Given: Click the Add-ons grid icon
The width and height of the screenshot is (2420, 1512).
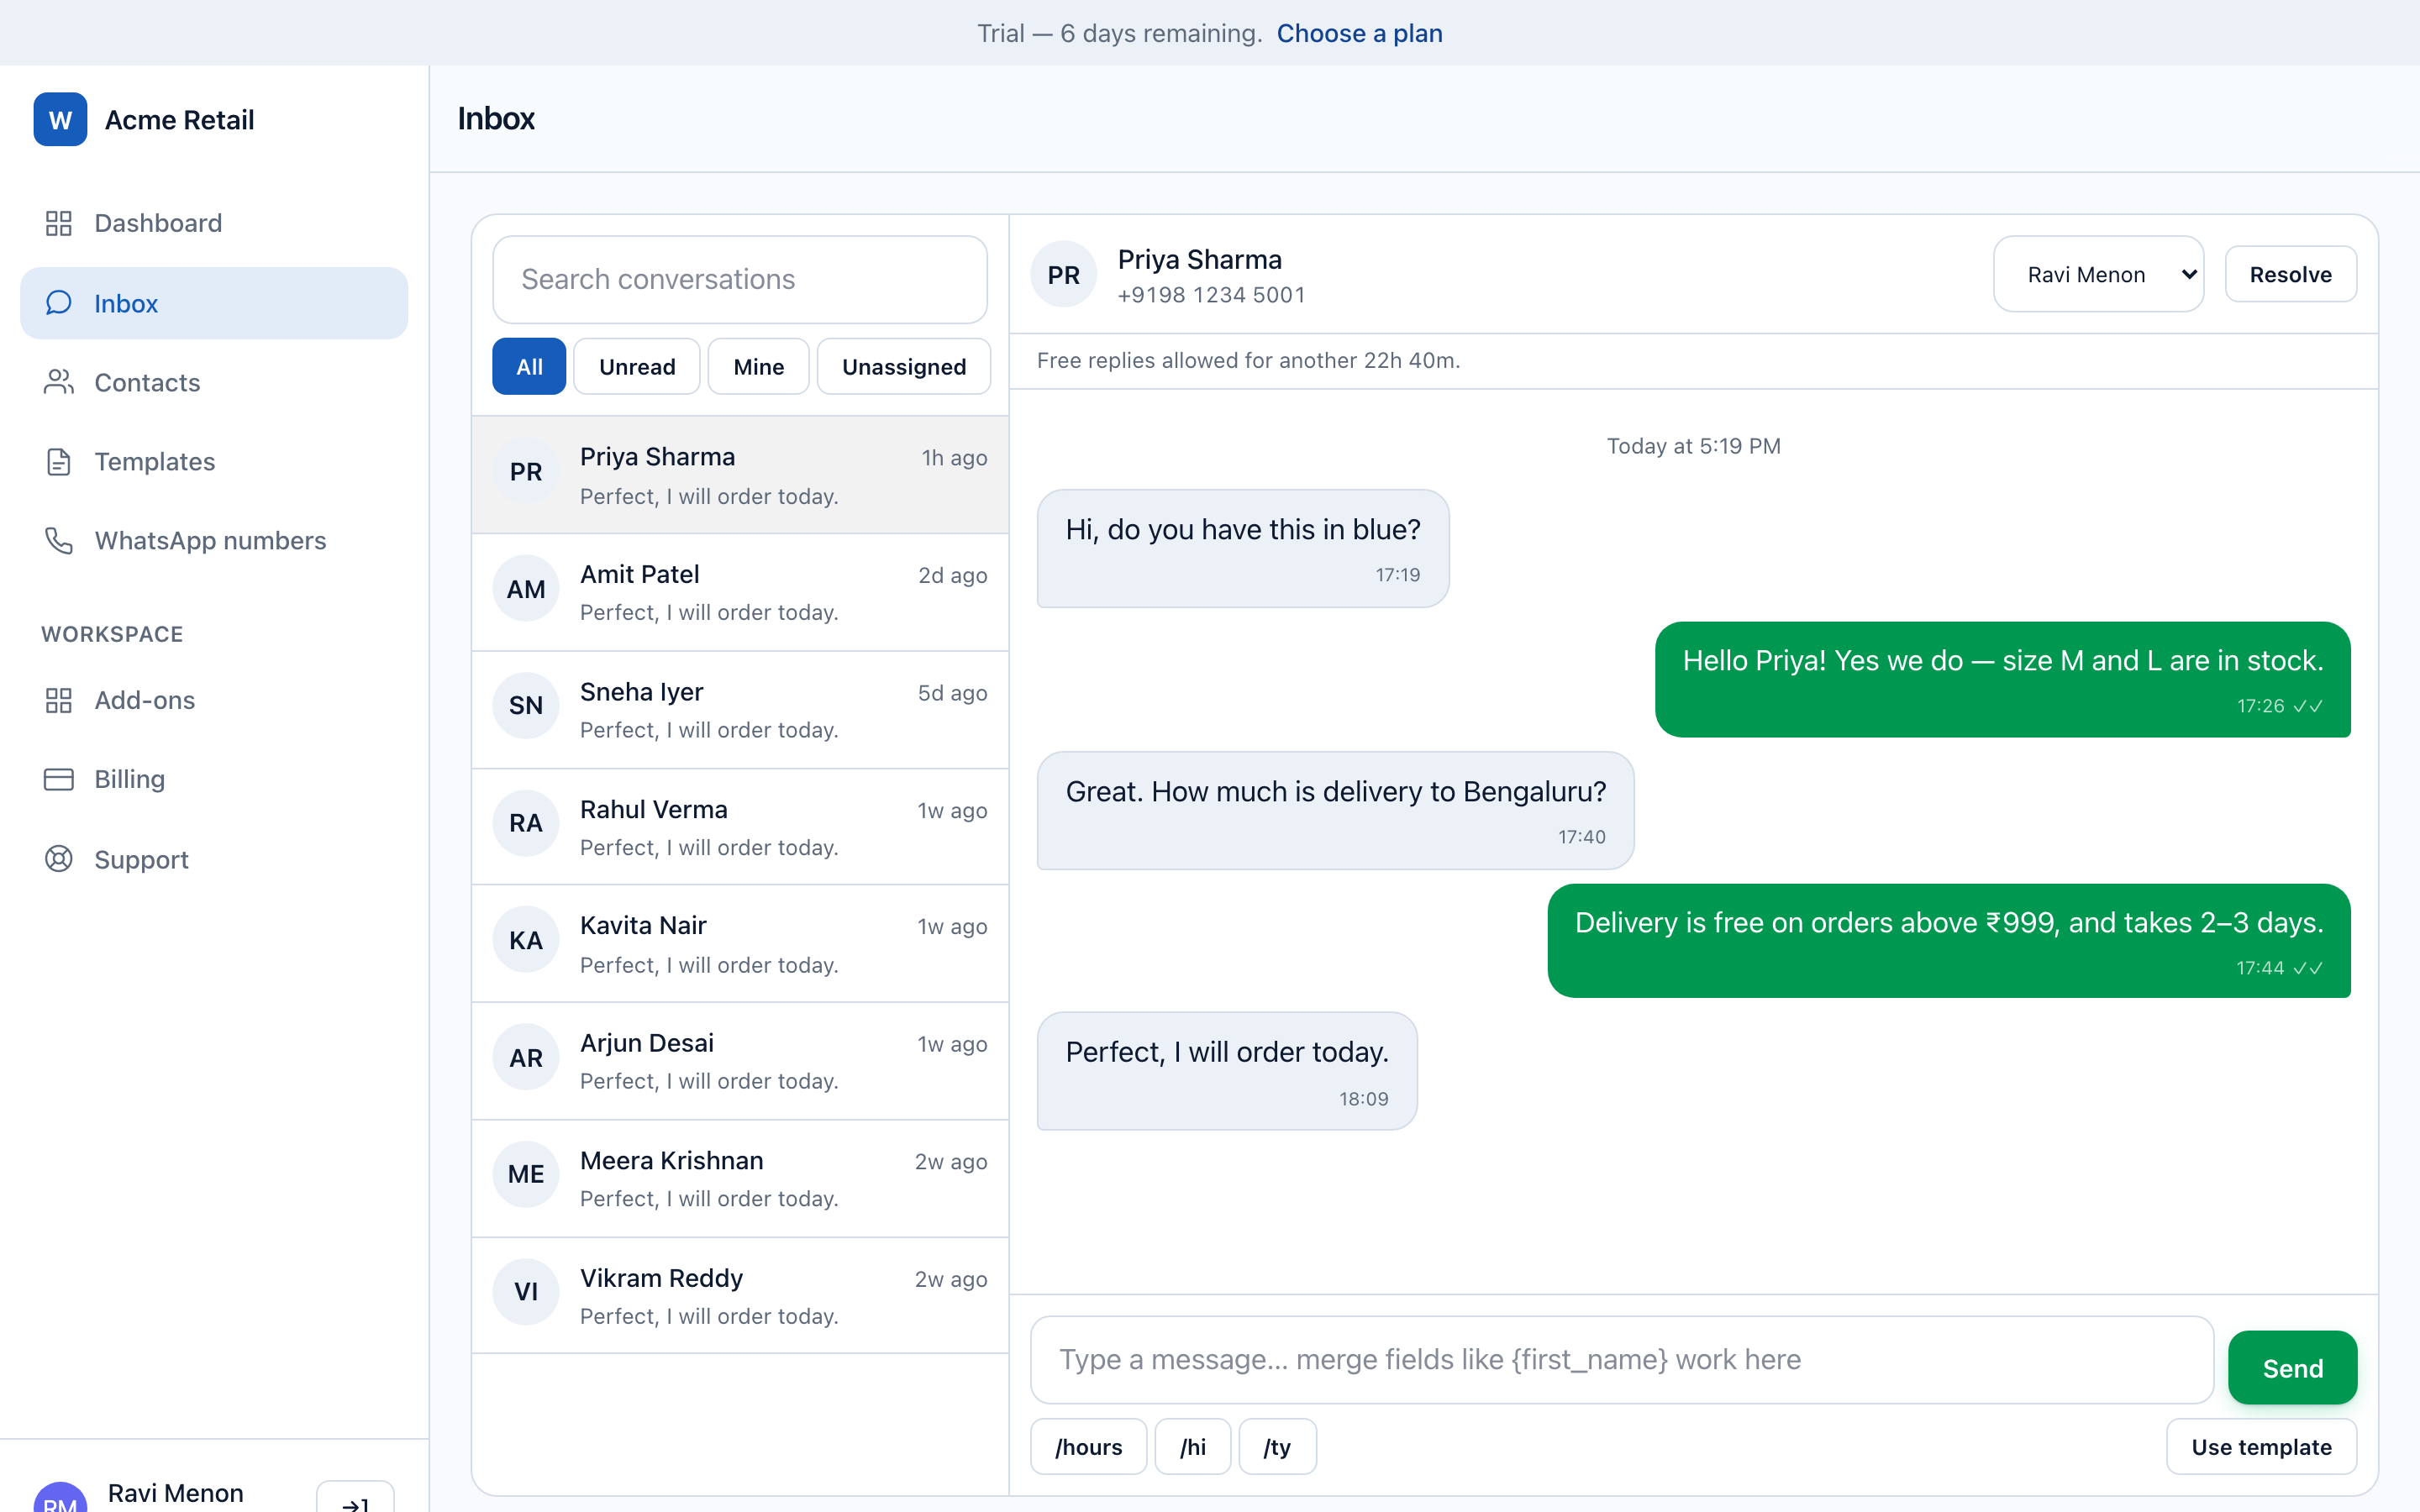Looking at the screenshot, I should [x=59, y=700].
